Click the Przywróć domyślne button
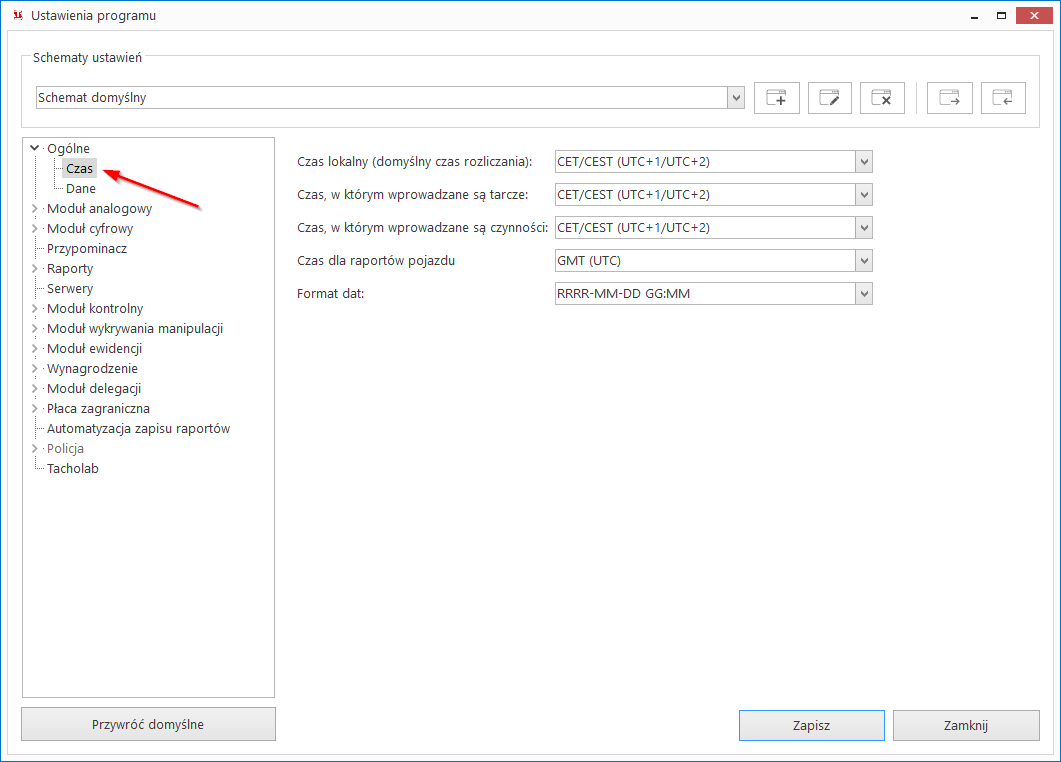The width and height of the screenshot is (1061, 762). 148,725
